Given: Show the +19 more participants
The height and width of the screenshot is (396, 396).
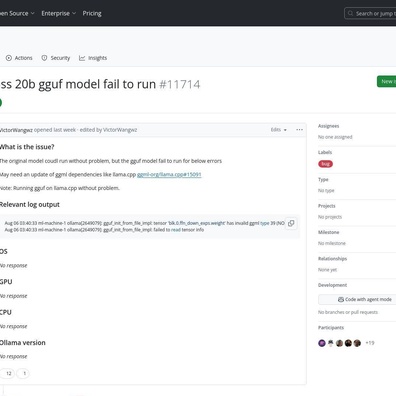Looking at the screenshot, I should pyautogui.click(x=370, y=343).
